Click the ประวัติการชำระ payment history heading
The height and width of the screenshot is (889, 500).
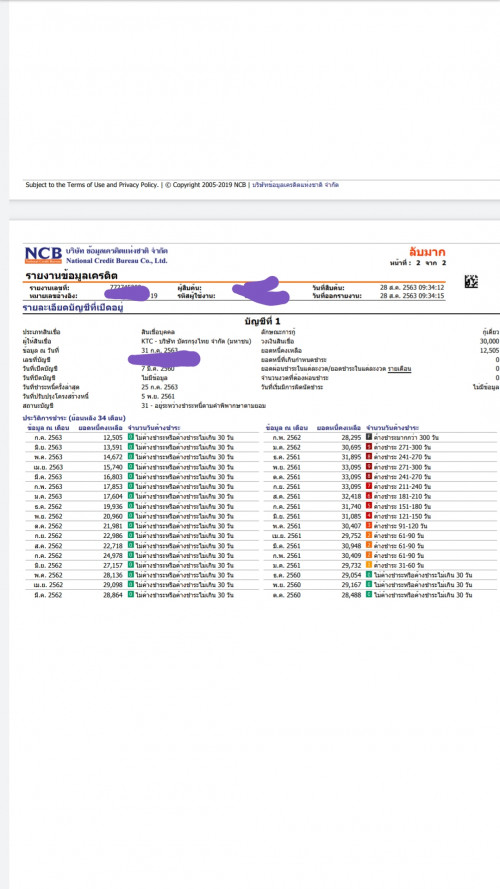pos(74,418)
